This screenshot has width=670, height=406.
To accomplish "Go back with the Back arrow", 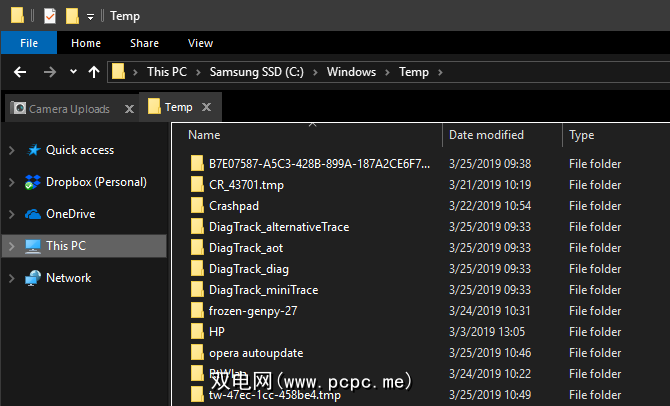I will 20,72.
